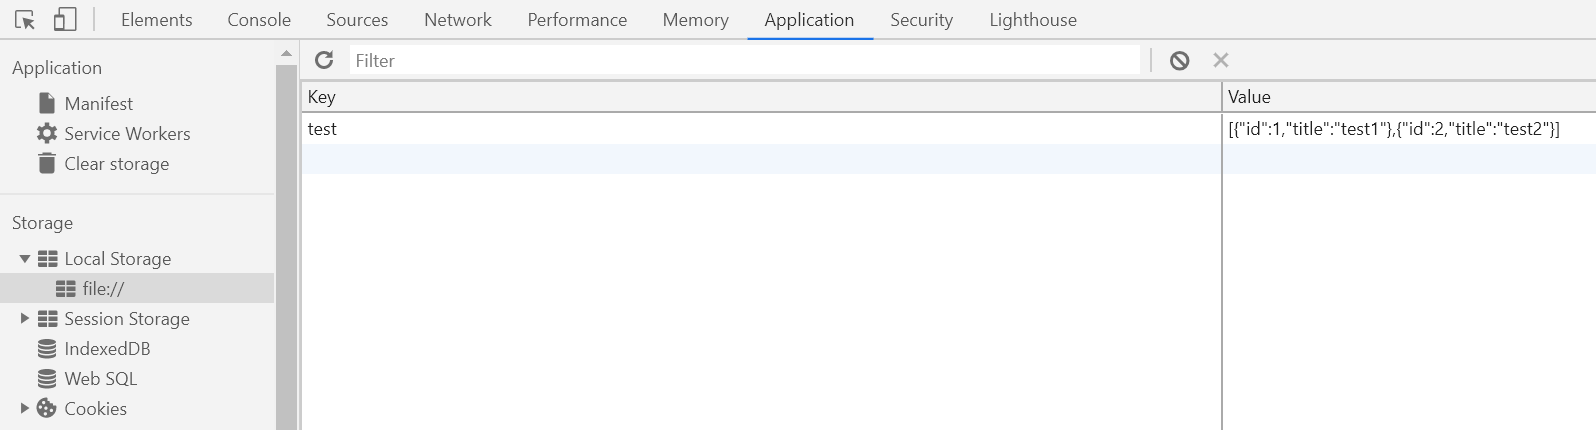Open the Manifest page icon
This screenshot has height=430, width=1596.
point(47,103)
